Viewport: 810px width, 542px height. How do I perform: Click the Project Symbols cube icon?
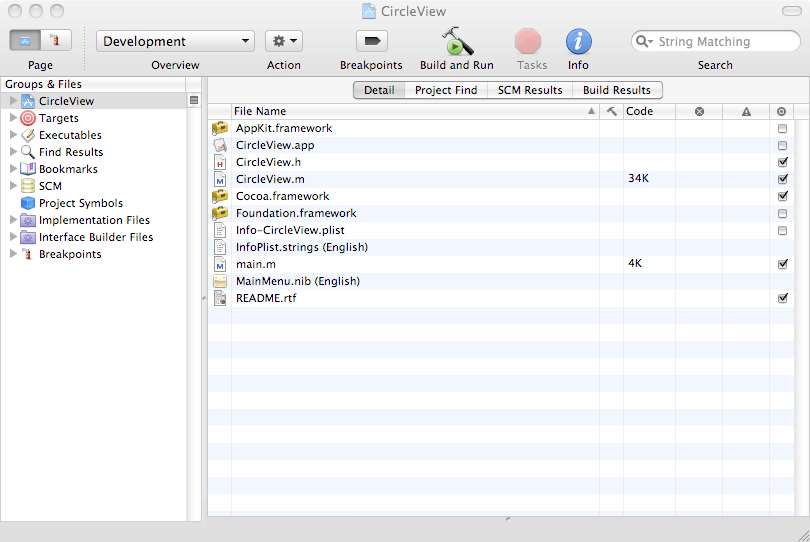(x=28, y=203)
